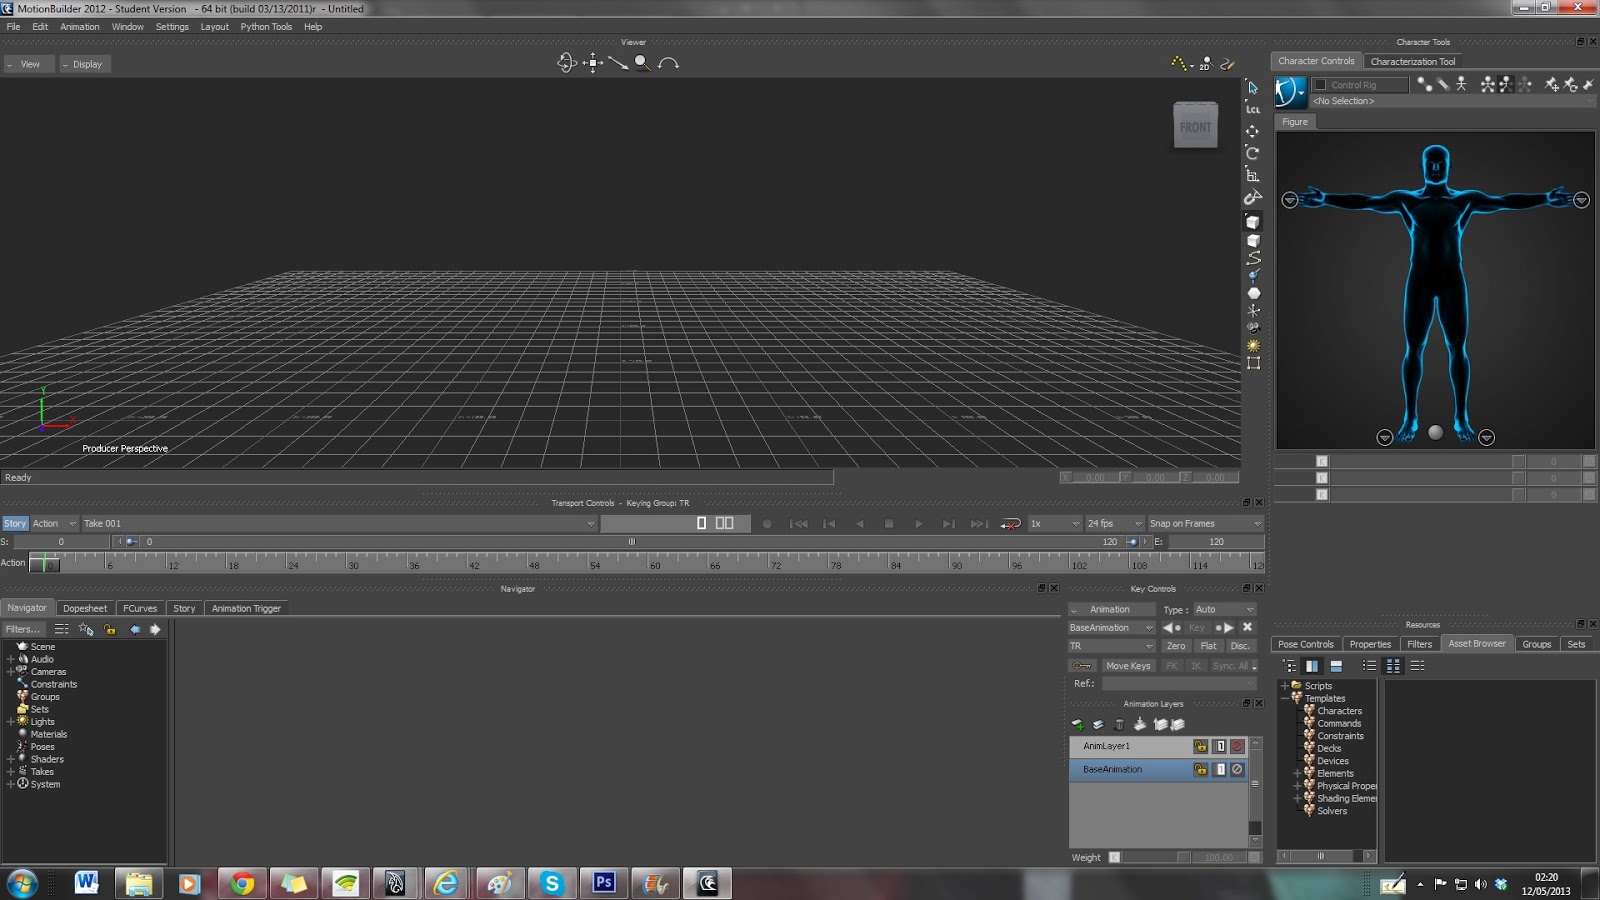Screen dimensions: 1600x900
Task: Select the rotate navigation tool above the viewer
Action: click(x=569, y=62)
